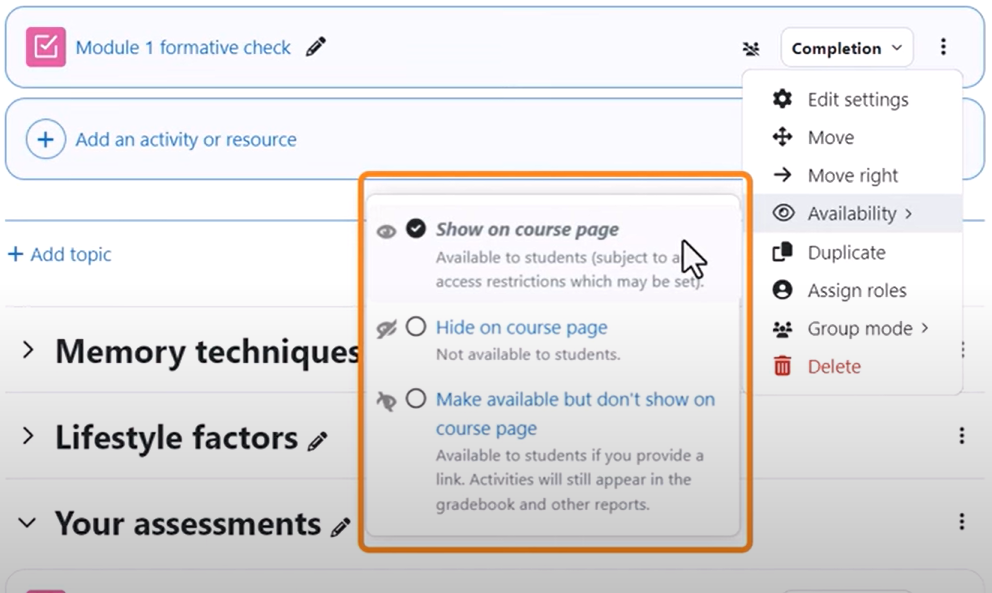This screenshot has height=593, width=992.
Task: Select the Hide on course page radio button
Action: [x=416, y=327]
